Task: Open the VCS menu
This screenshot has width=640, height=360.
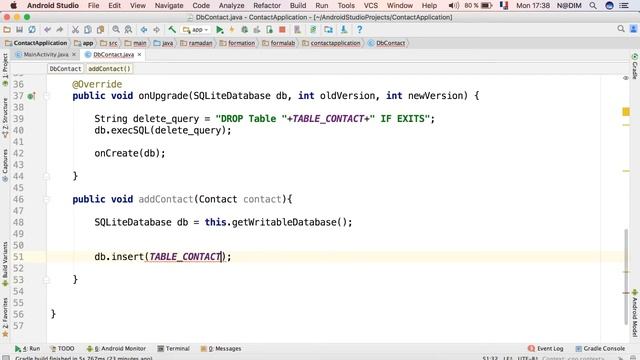Action: point(371,5)
